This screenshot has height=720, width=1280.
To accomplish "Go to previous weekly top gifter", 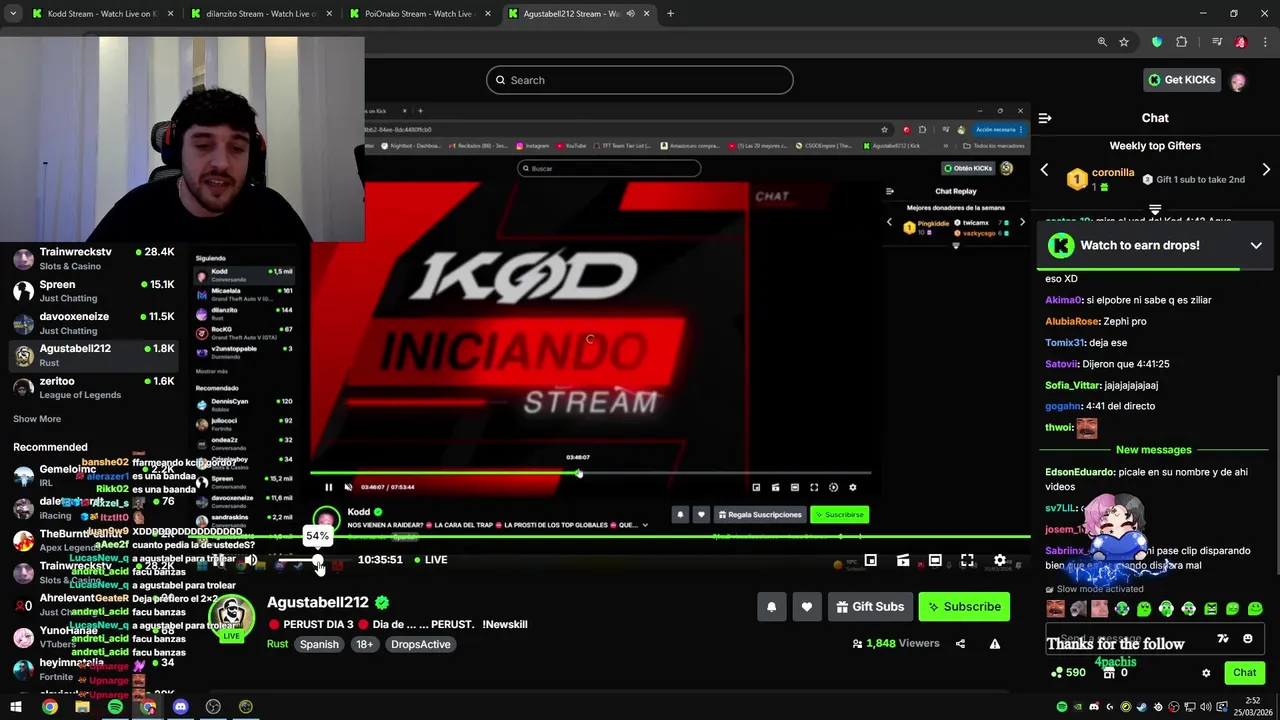I will pos(1045,170).
